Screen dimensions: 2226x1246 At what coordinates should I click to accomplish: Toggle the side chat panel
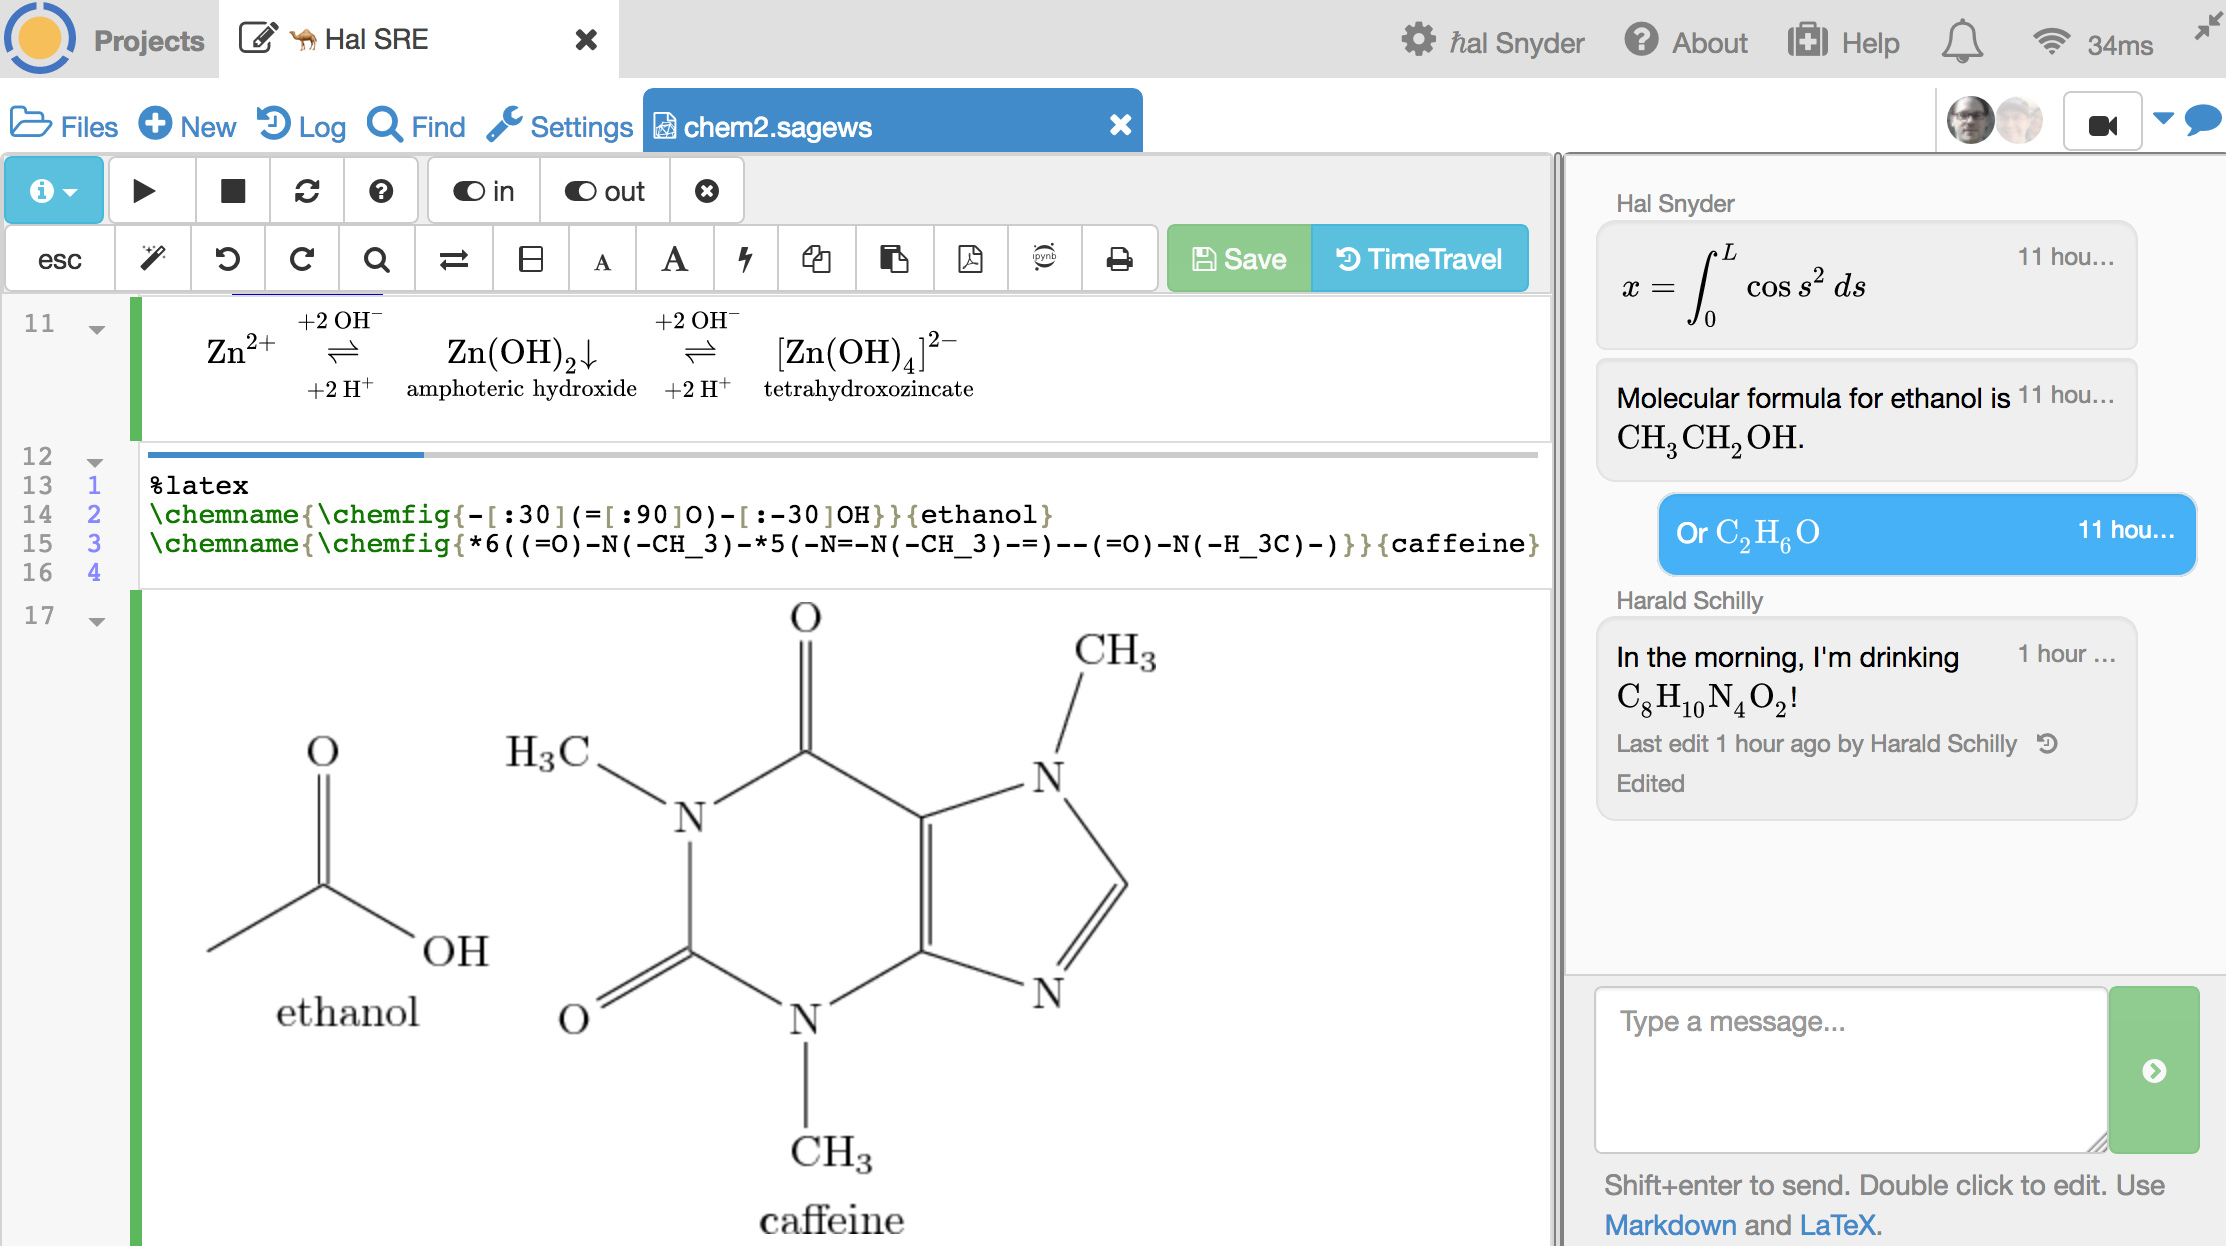2203,122
